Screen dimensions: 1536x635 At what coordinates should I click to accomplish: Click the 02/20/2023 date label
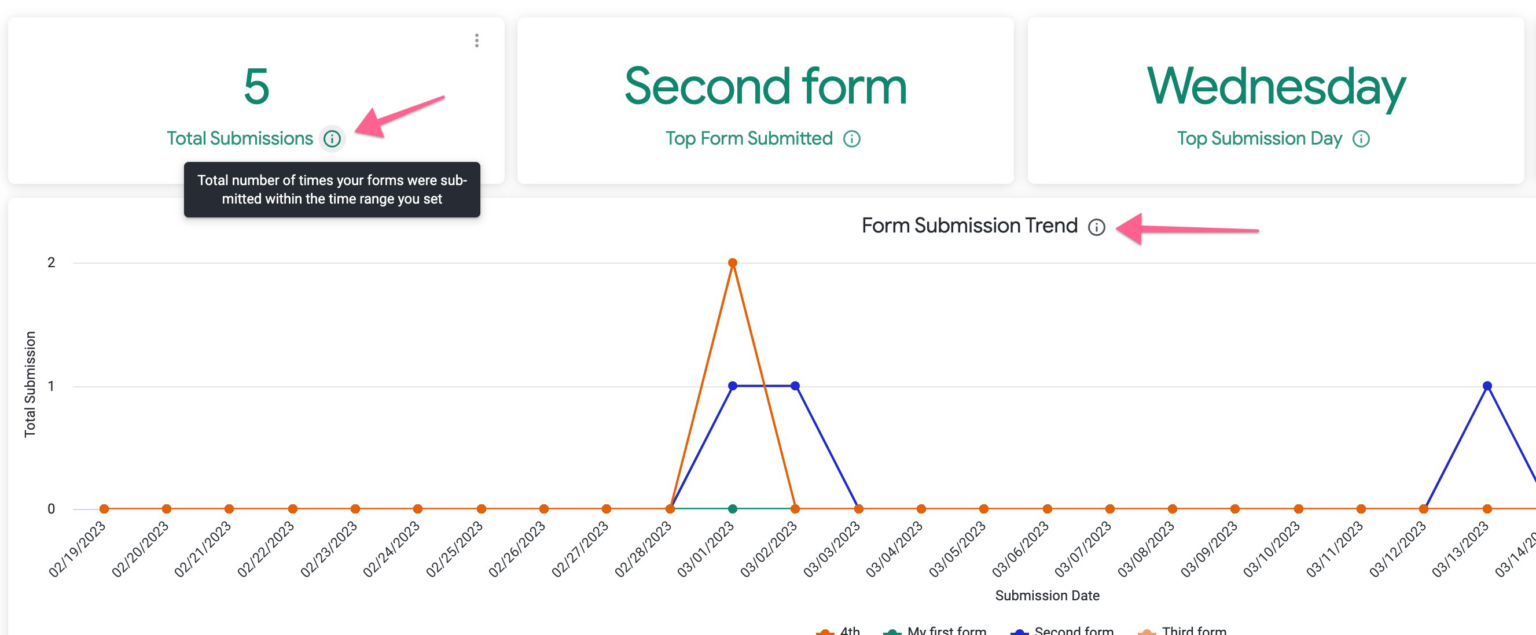pyautogui.click(x=141, y=551)
